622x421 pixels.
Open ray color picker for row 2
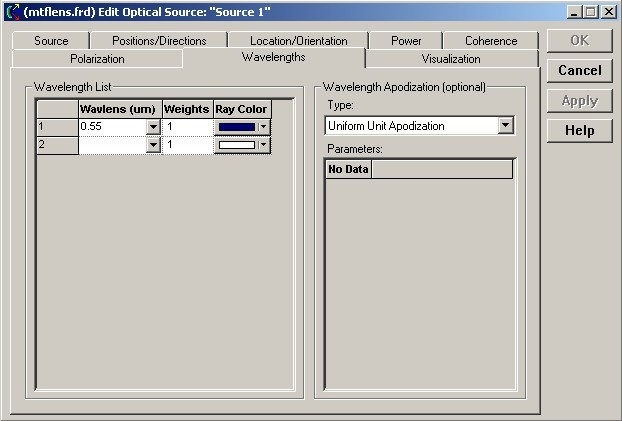coord(263,145)
